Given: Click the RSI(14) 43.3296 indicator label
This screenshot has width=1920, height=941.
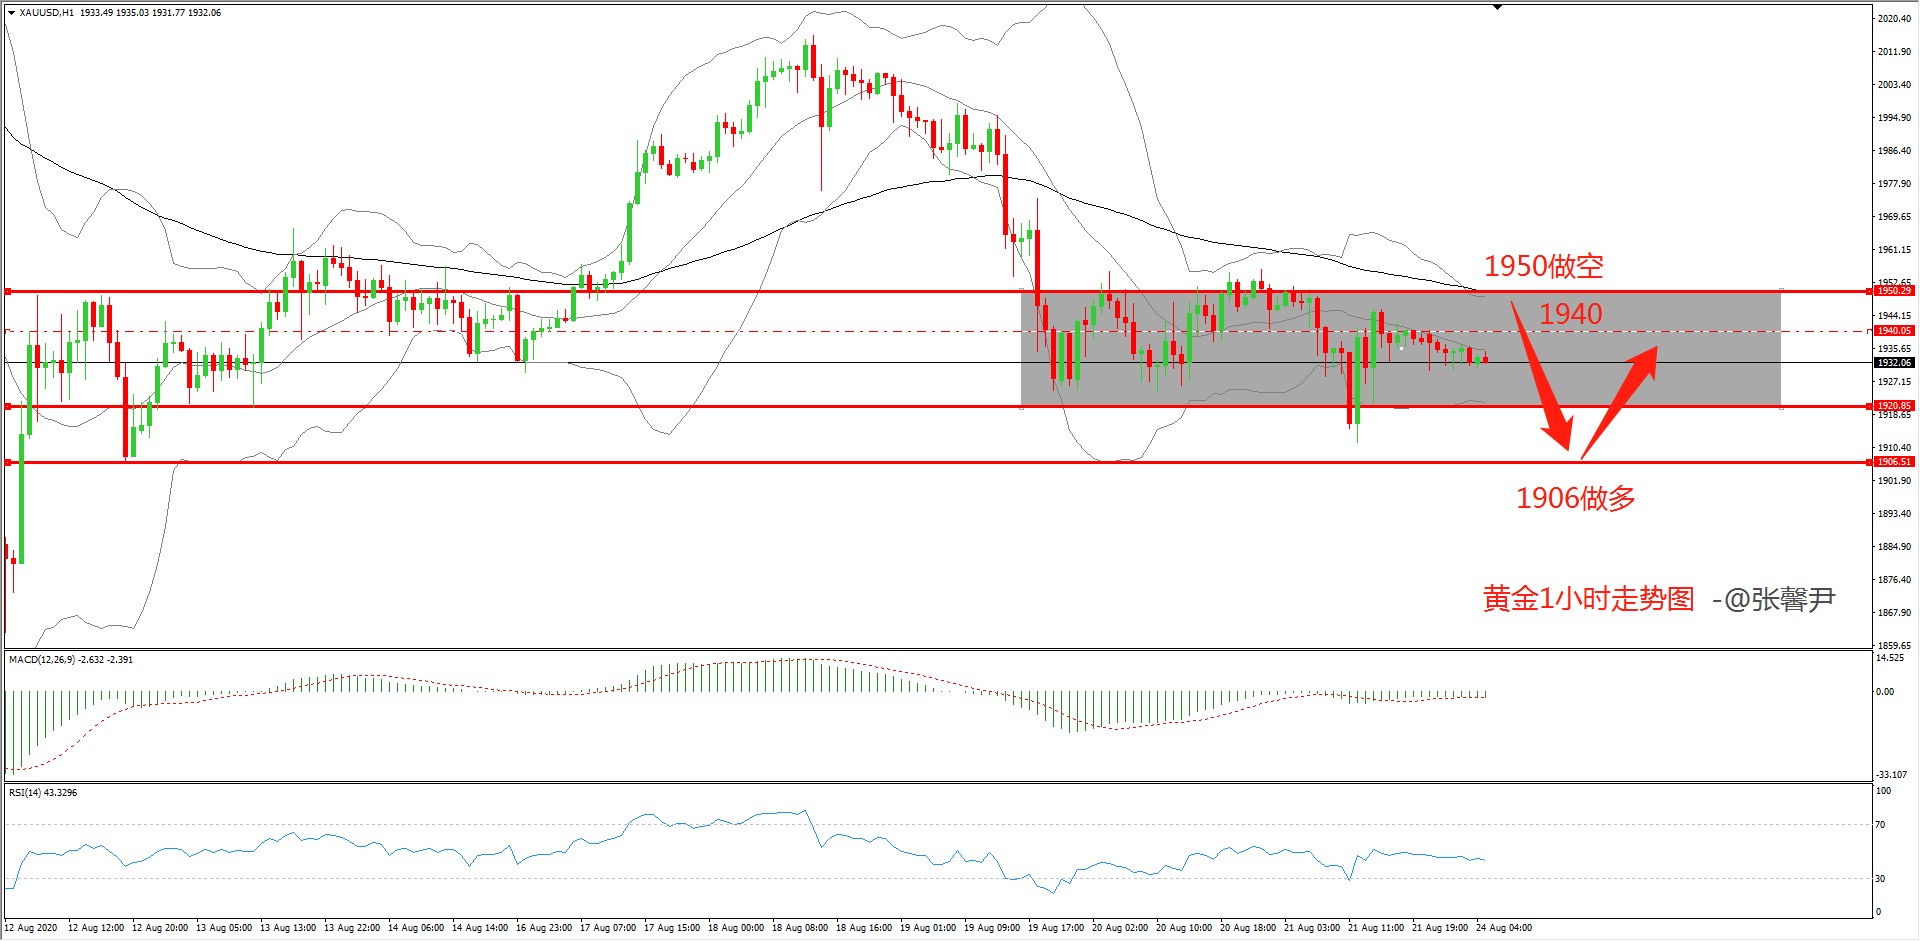Looking at the screenshot, I should 43,793.
